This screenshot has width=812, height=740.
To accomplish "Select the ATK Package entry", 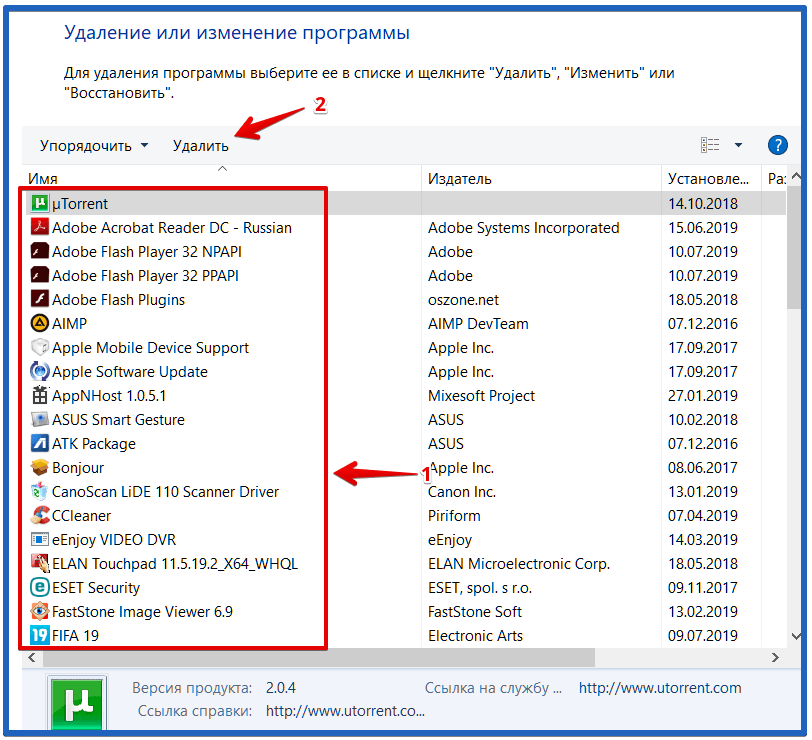I will click(94, 444).
